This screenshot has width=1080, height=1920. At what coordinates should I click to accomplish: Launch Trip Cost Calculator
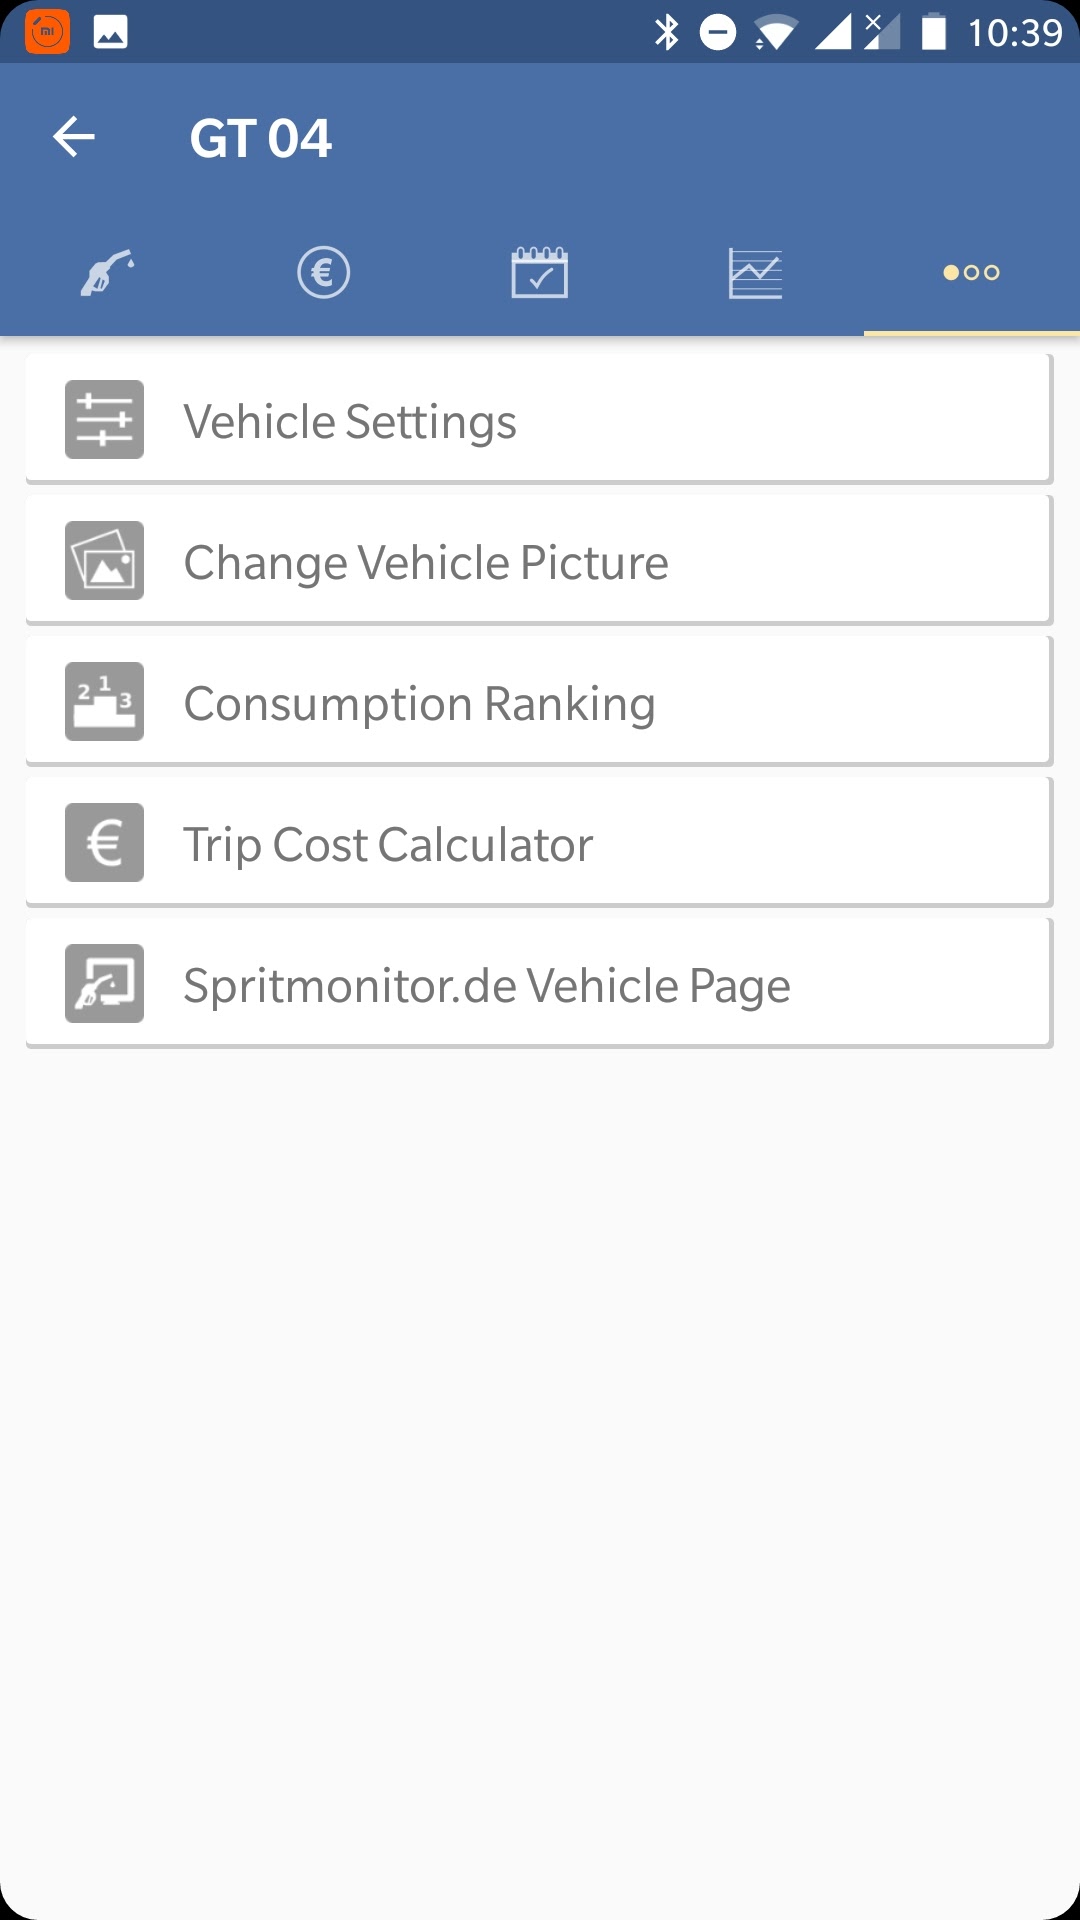tap(388, 844)
